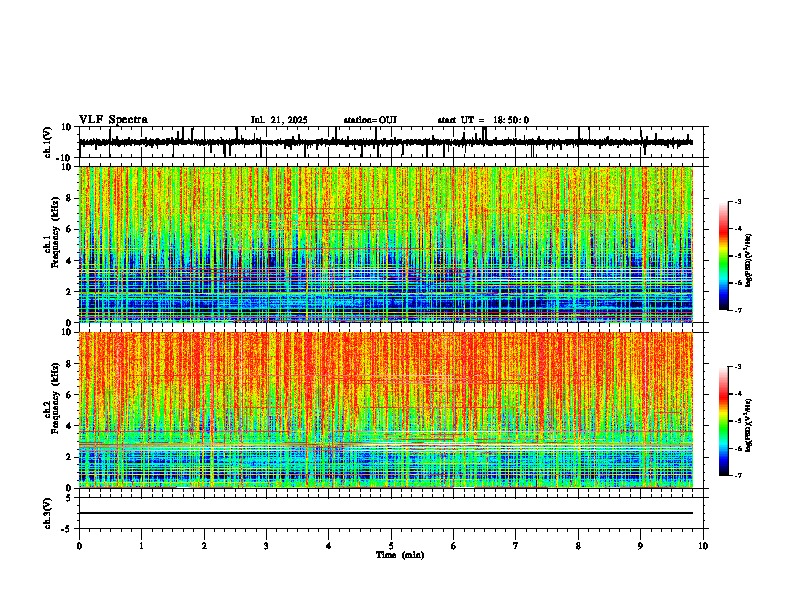792x612 pixels.
Task: Click the ch.2 colorbar "-7" bottom label
Action: pyautogui.click(x=737, y=475)
